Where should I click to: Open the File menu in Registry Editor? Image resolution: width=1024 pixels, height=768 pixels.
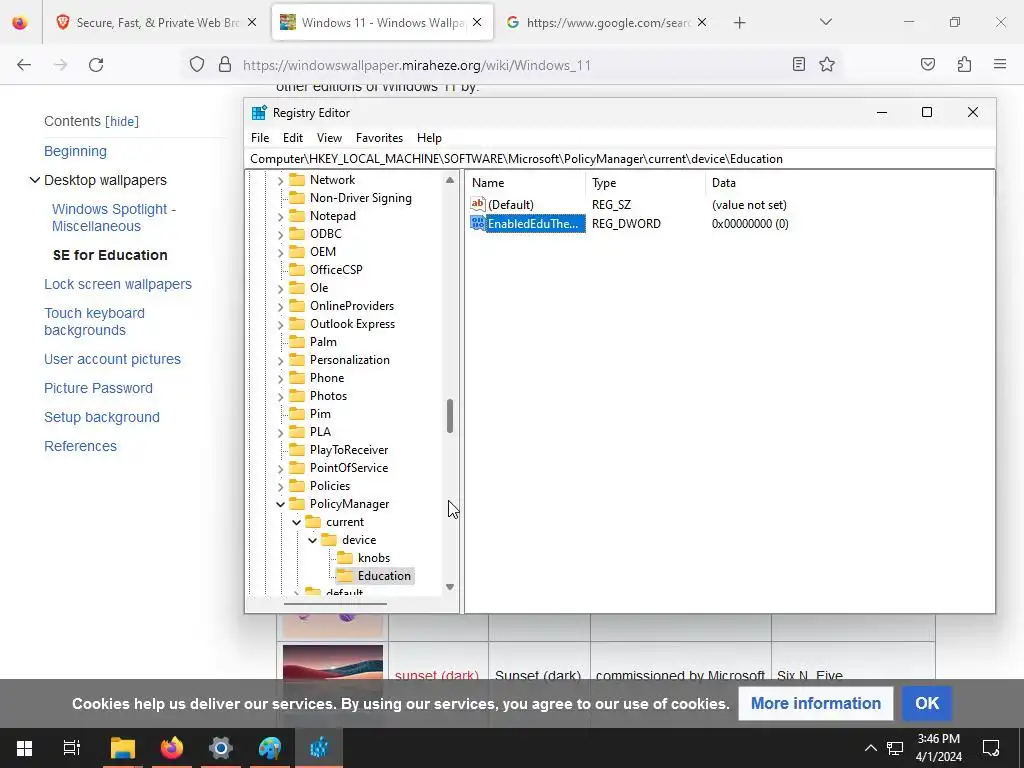click(260, 138)
